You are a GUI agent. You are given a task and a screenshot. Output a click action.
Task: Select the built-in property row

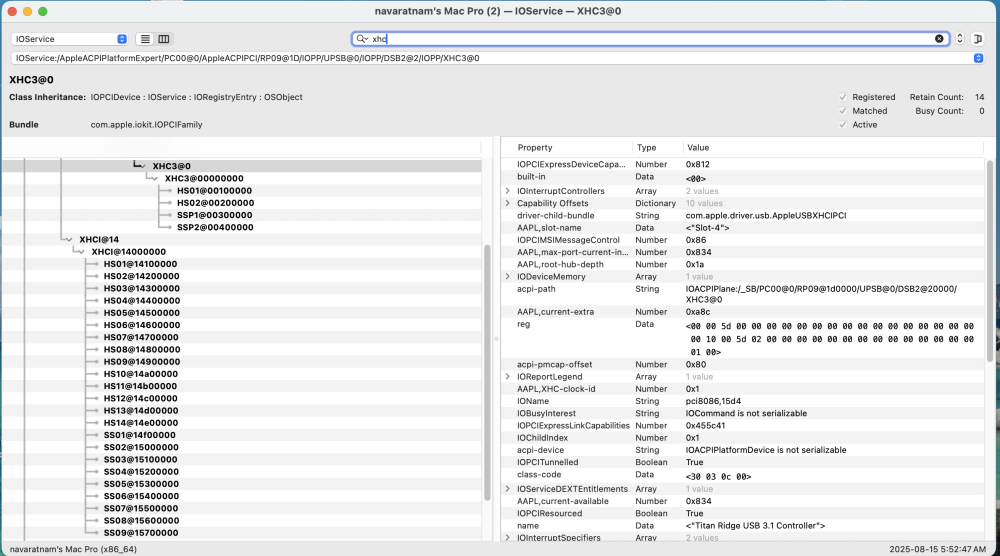coord(743,177)
